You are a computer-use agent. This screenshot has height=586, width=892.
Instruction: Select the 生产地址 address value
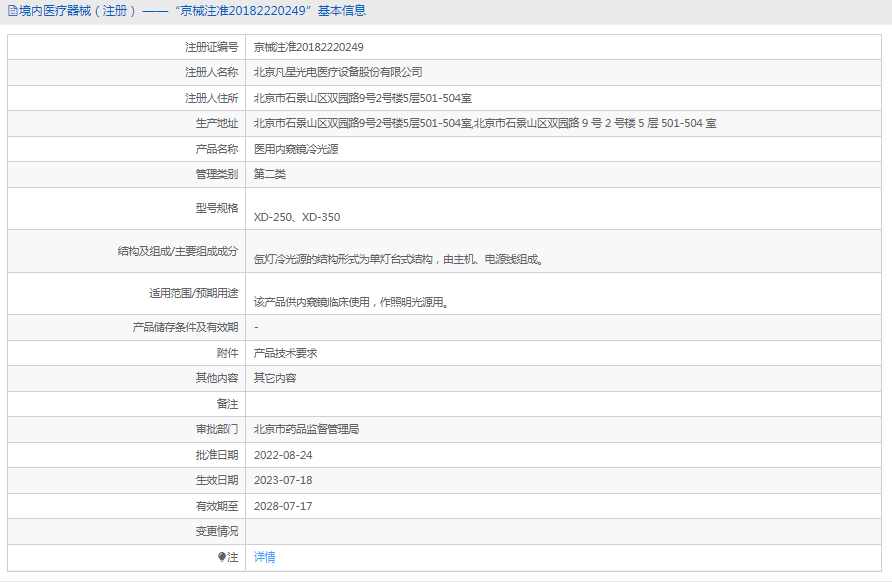pos(485,123)
